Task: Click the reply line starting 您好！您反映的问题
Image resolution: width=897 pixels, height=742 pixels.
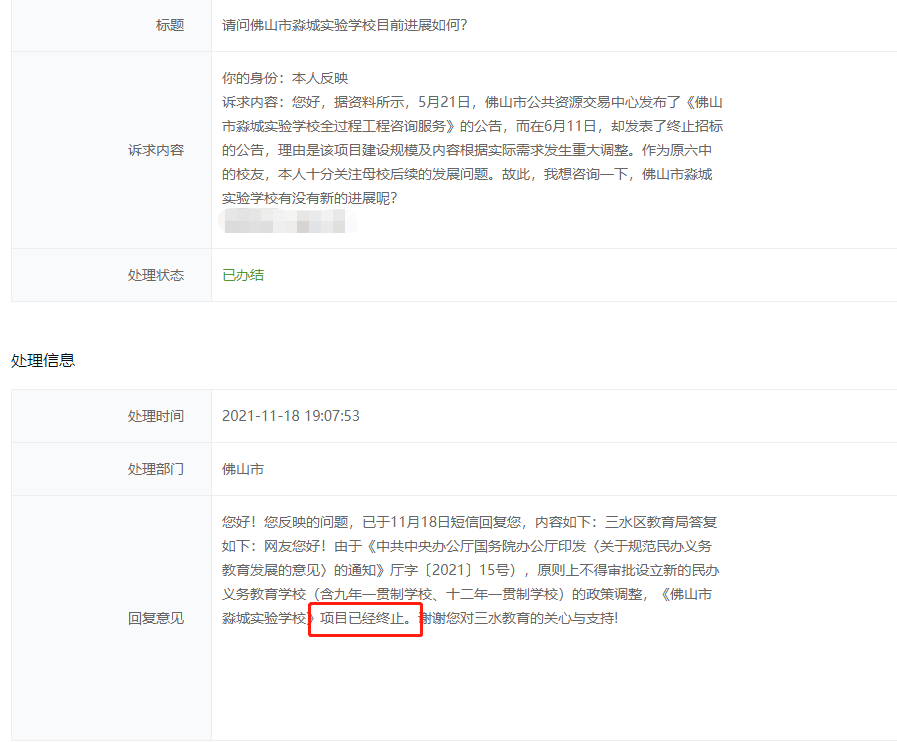Action: click(x=470, y=522)
